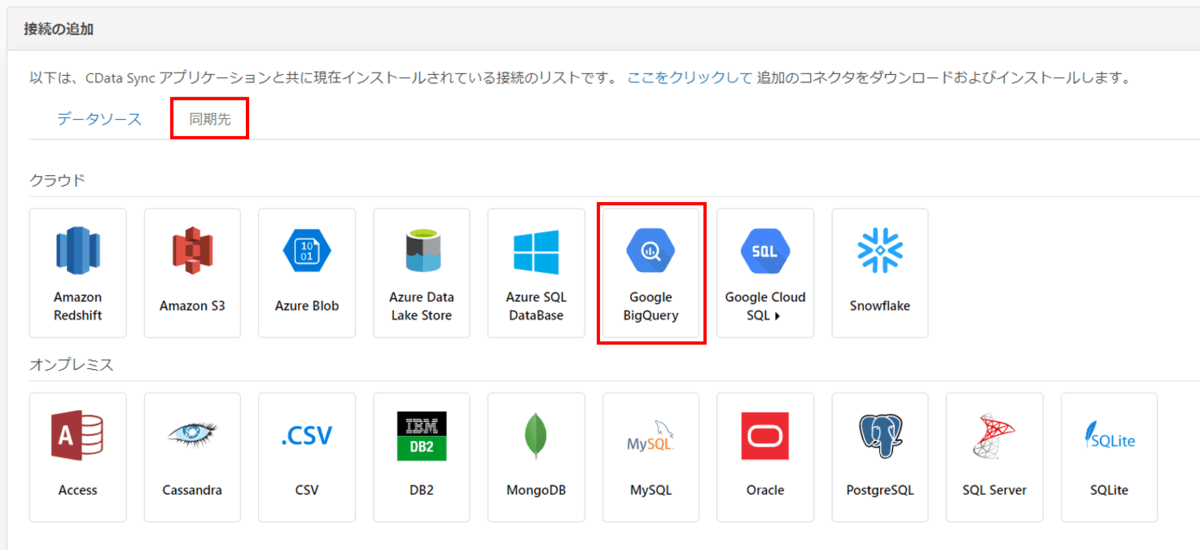Choose the SQL Server icon
This screenshot has width=1200, height=550.
click(994, 436)
